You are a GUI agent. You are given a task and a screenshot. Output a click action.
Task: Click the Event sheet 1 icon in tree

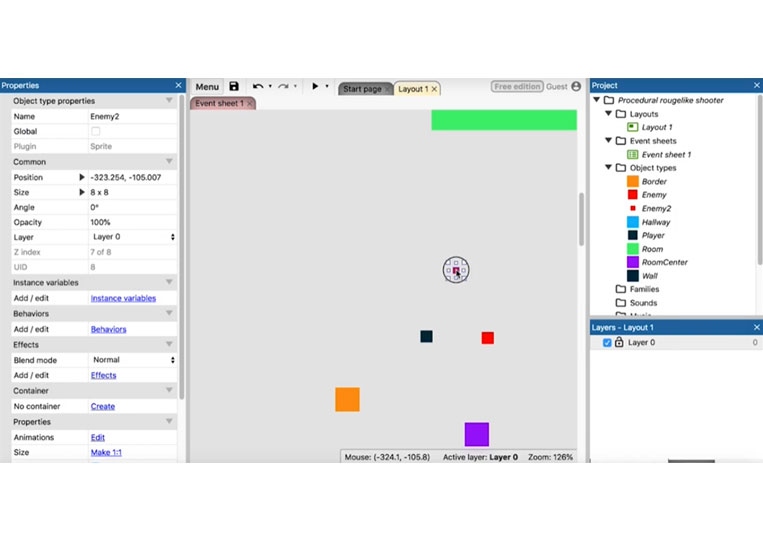633,154
